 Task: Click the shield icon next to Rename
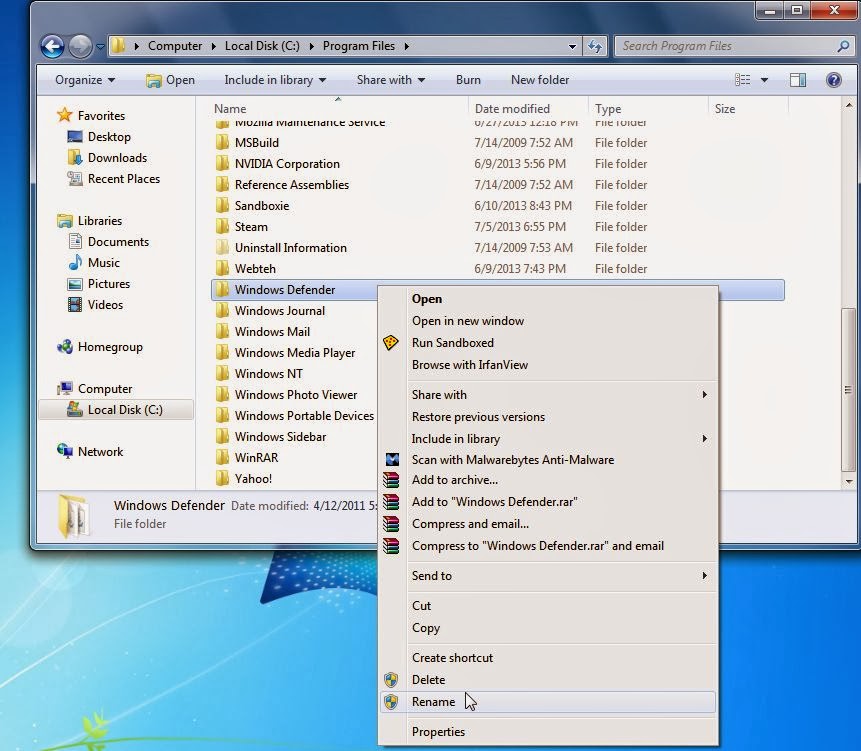[391, 702]
